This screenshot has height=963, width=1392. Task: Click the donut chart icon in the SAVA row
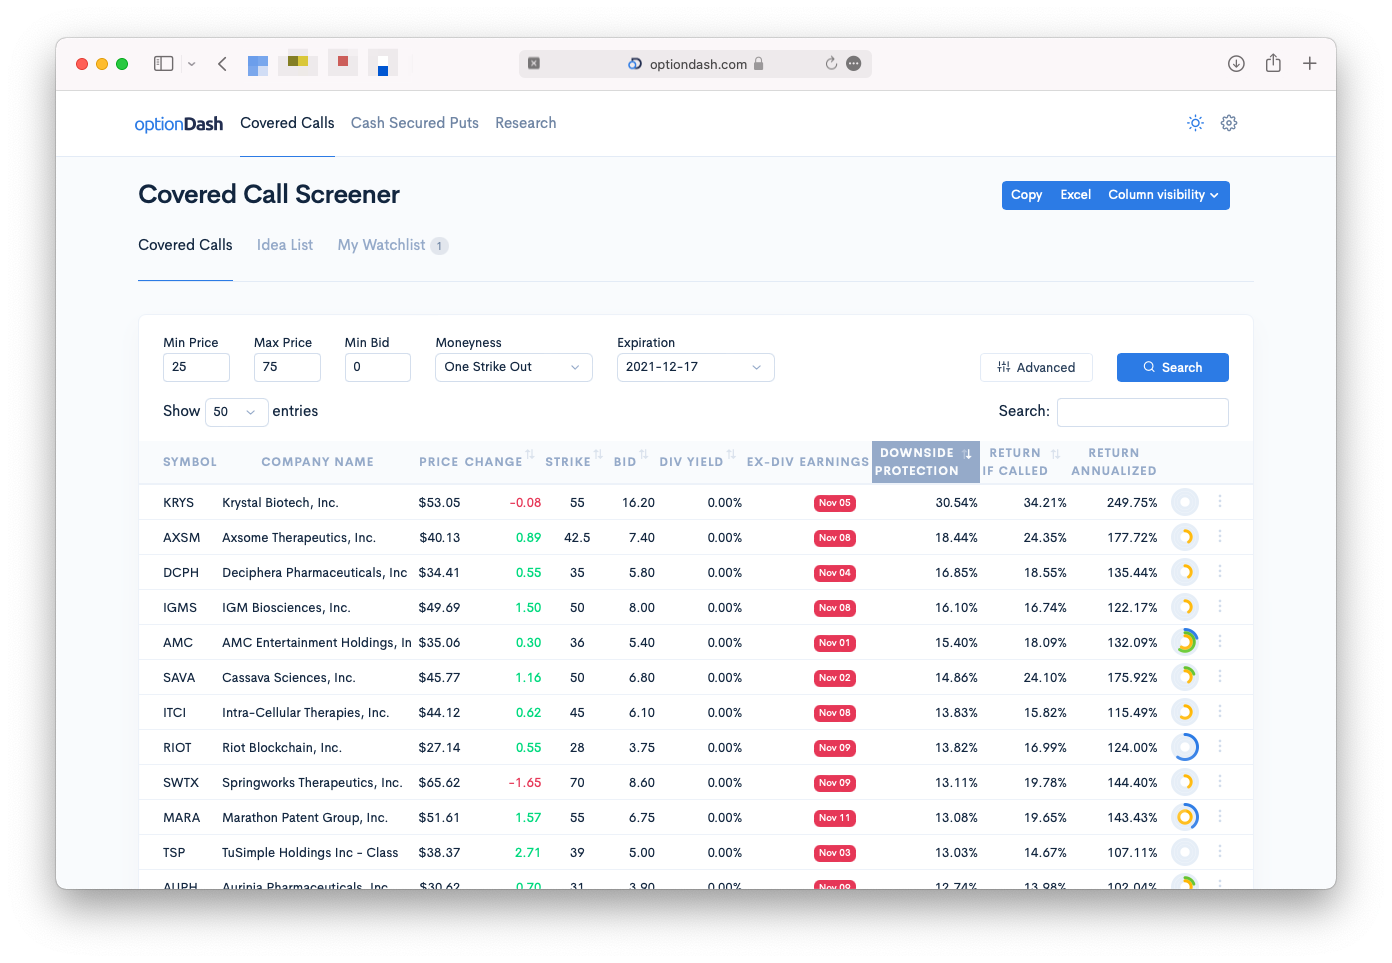tap(1185, 677)
